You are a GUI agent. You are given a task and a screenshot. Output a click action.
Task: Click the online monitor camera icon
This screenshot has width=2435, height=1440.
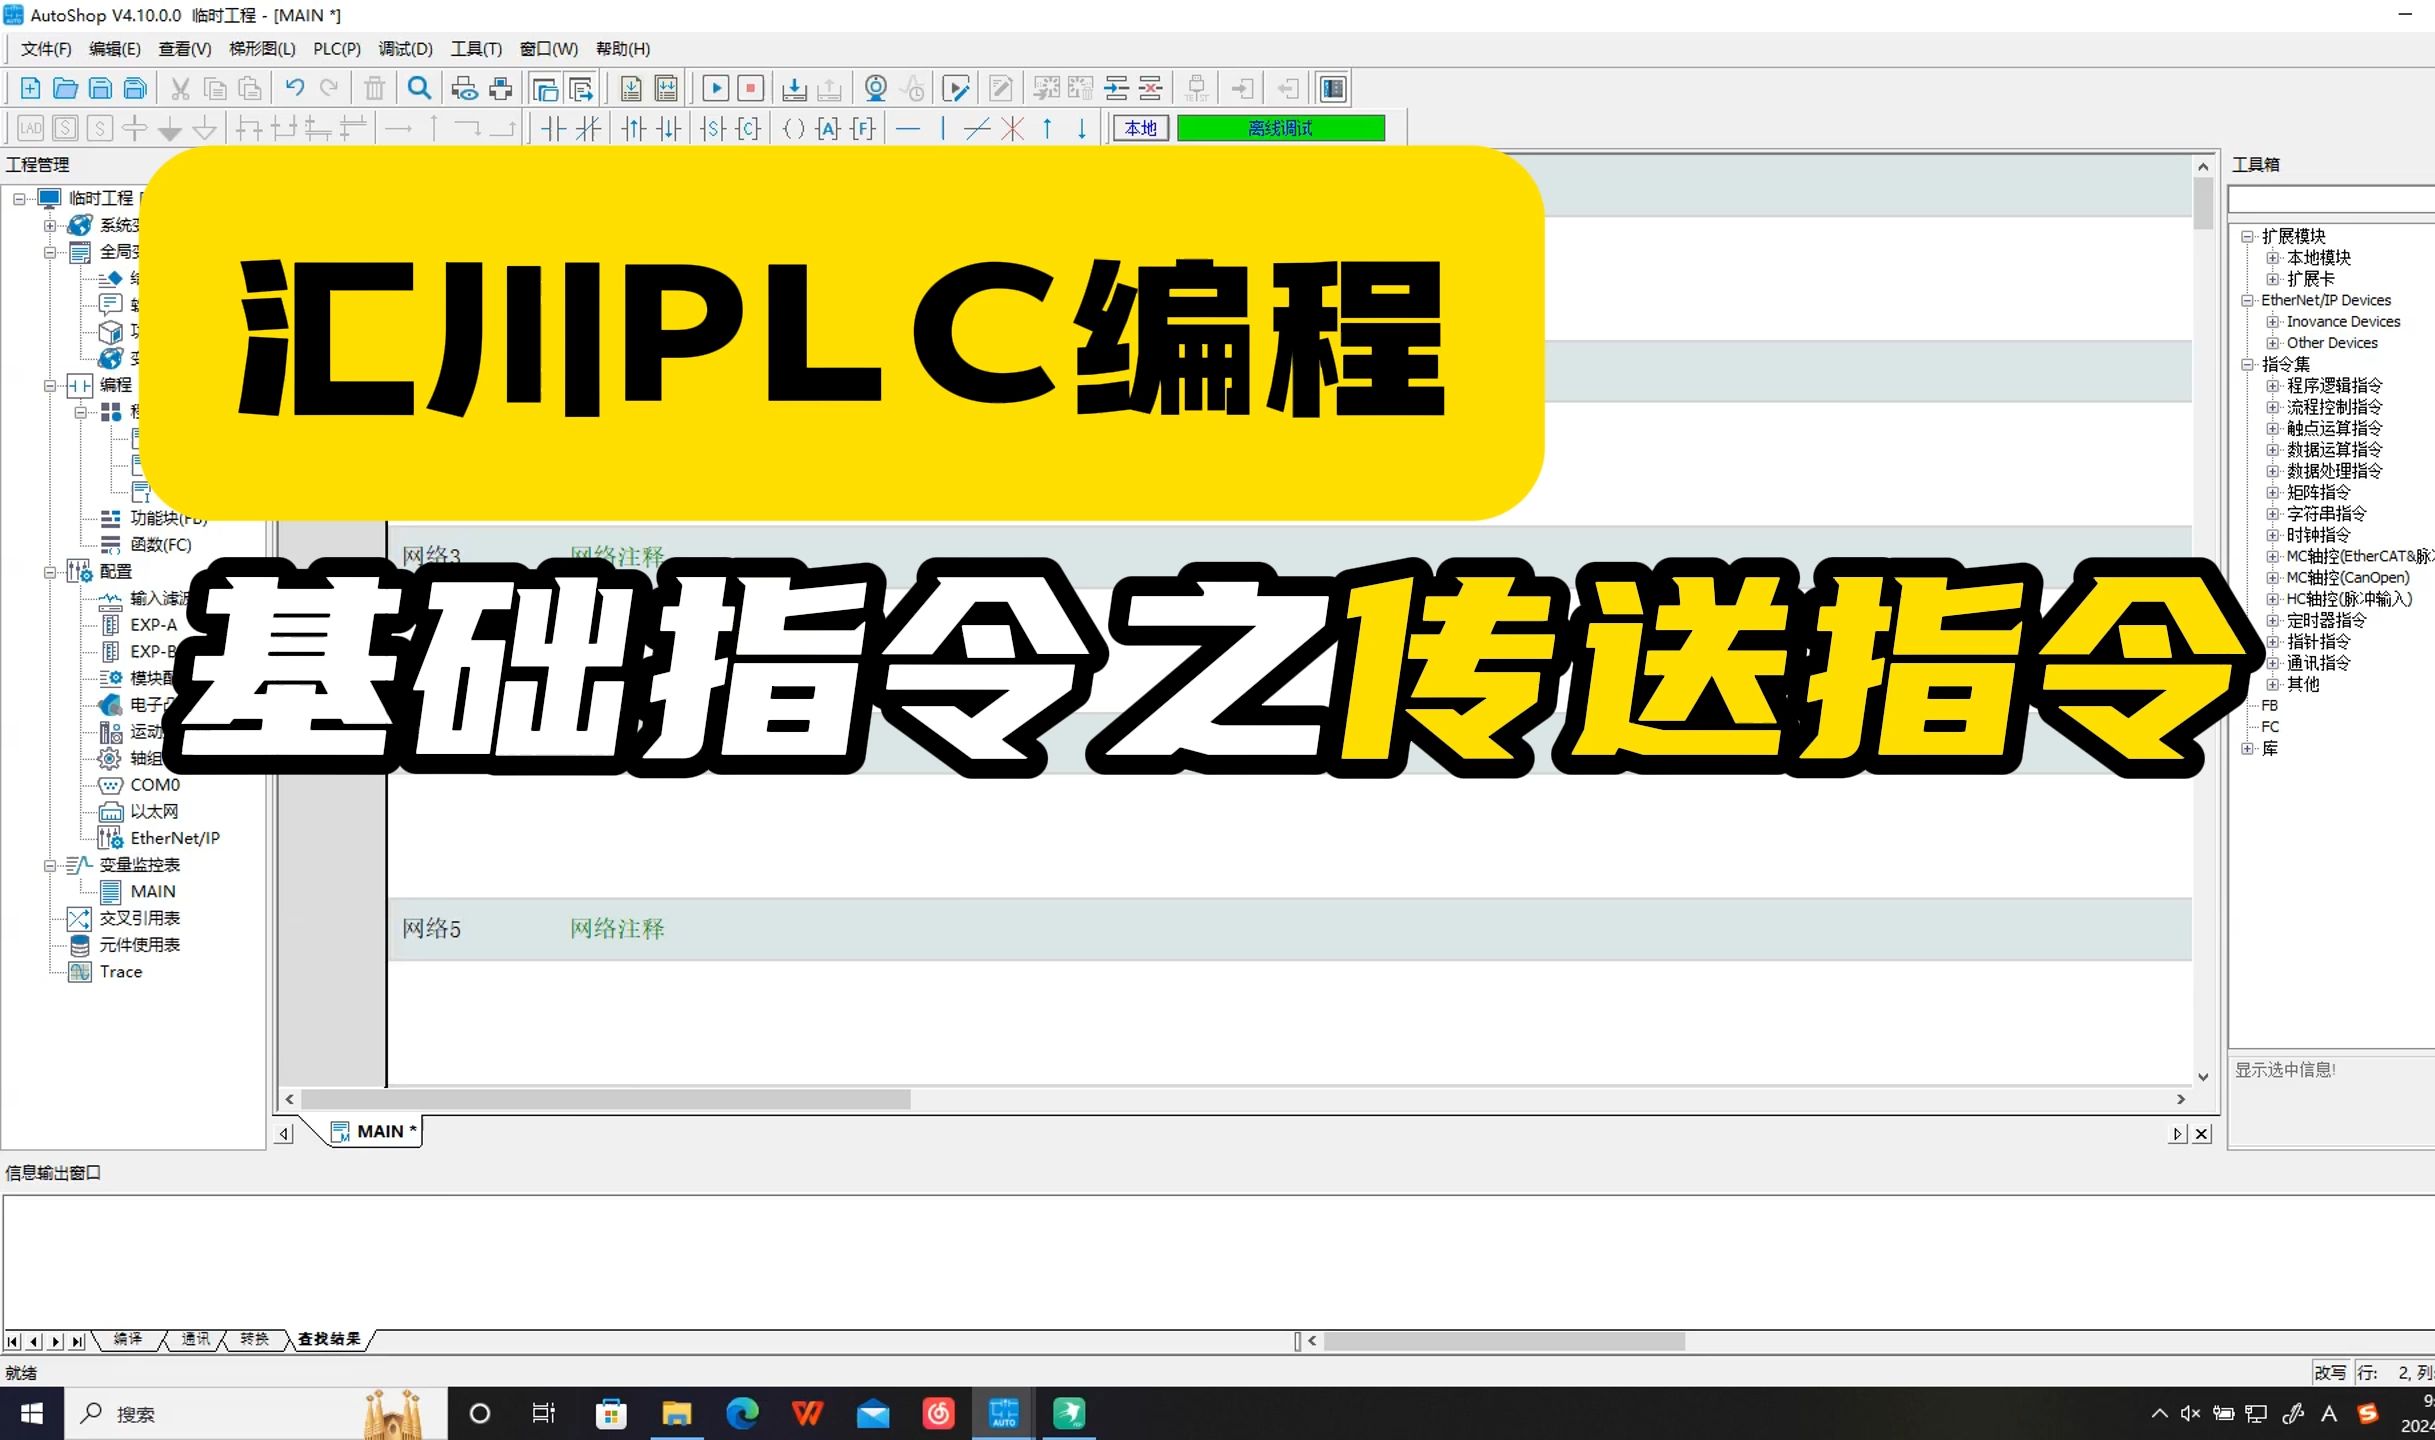[x=875, y=88]
